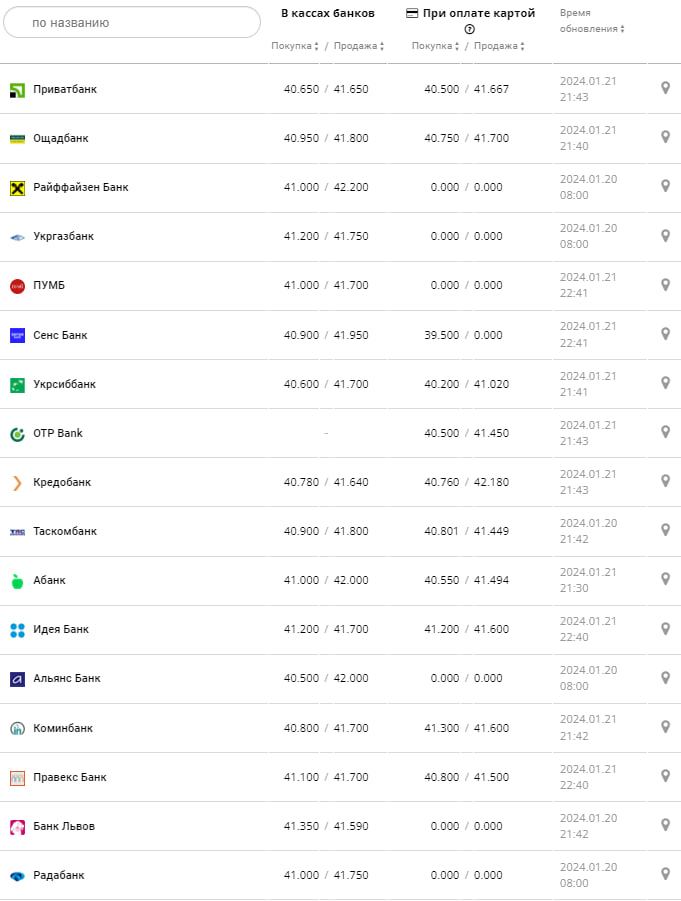
Task: Click the card payment help question icon
Action: [469, 30]
